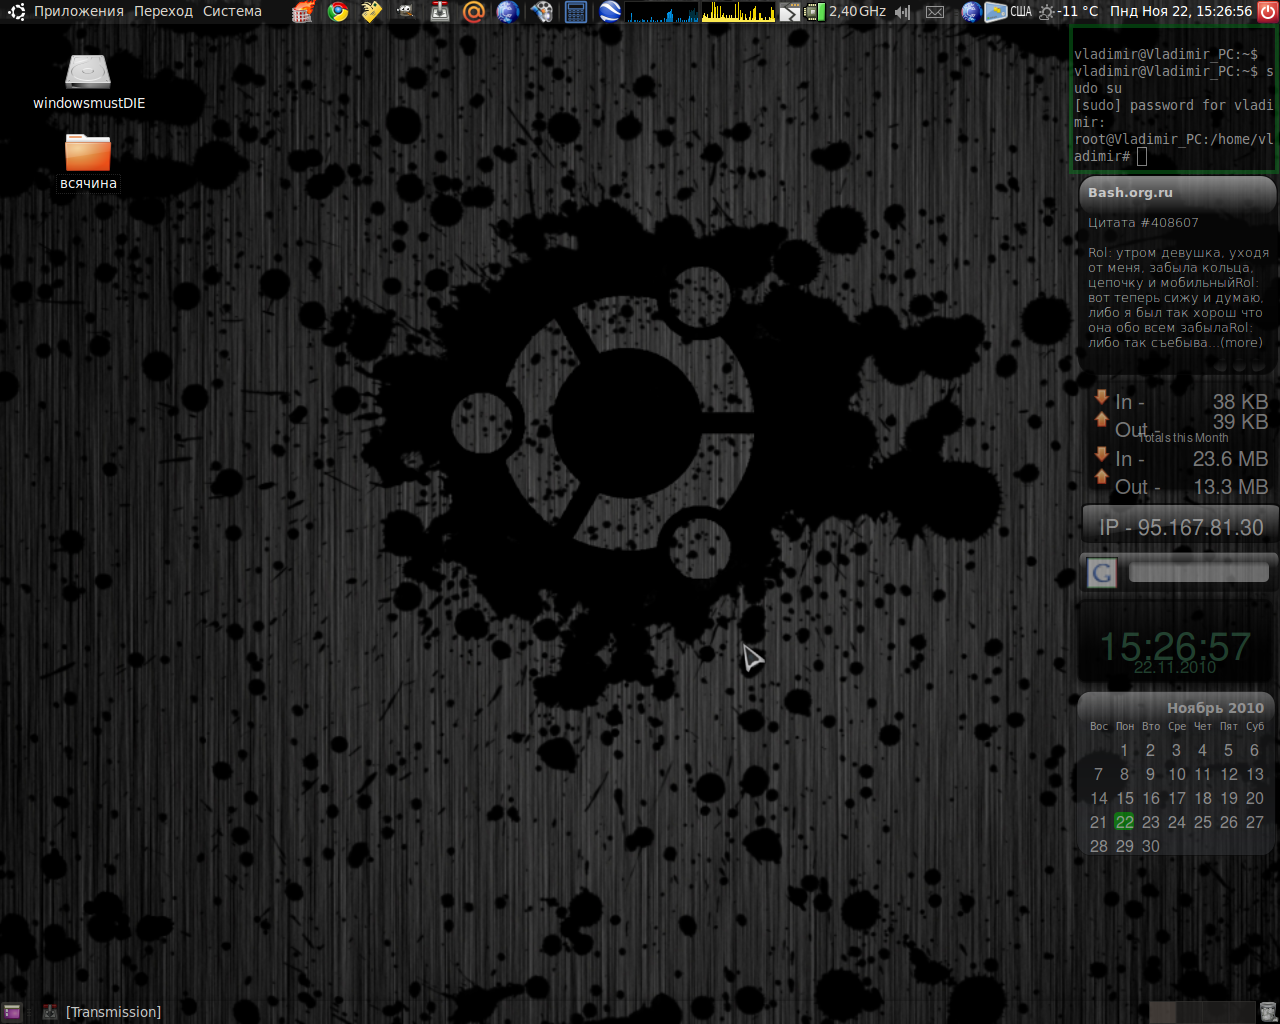Open the Переход menu
Viewport: 1280px width, 1024px height.
pos(163,12)
